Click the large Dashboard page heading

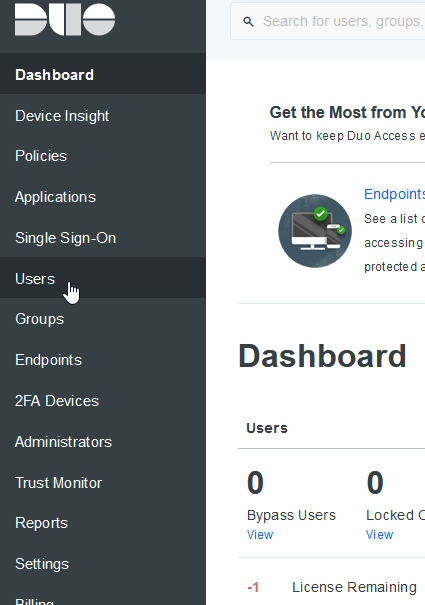coord(322,356)
